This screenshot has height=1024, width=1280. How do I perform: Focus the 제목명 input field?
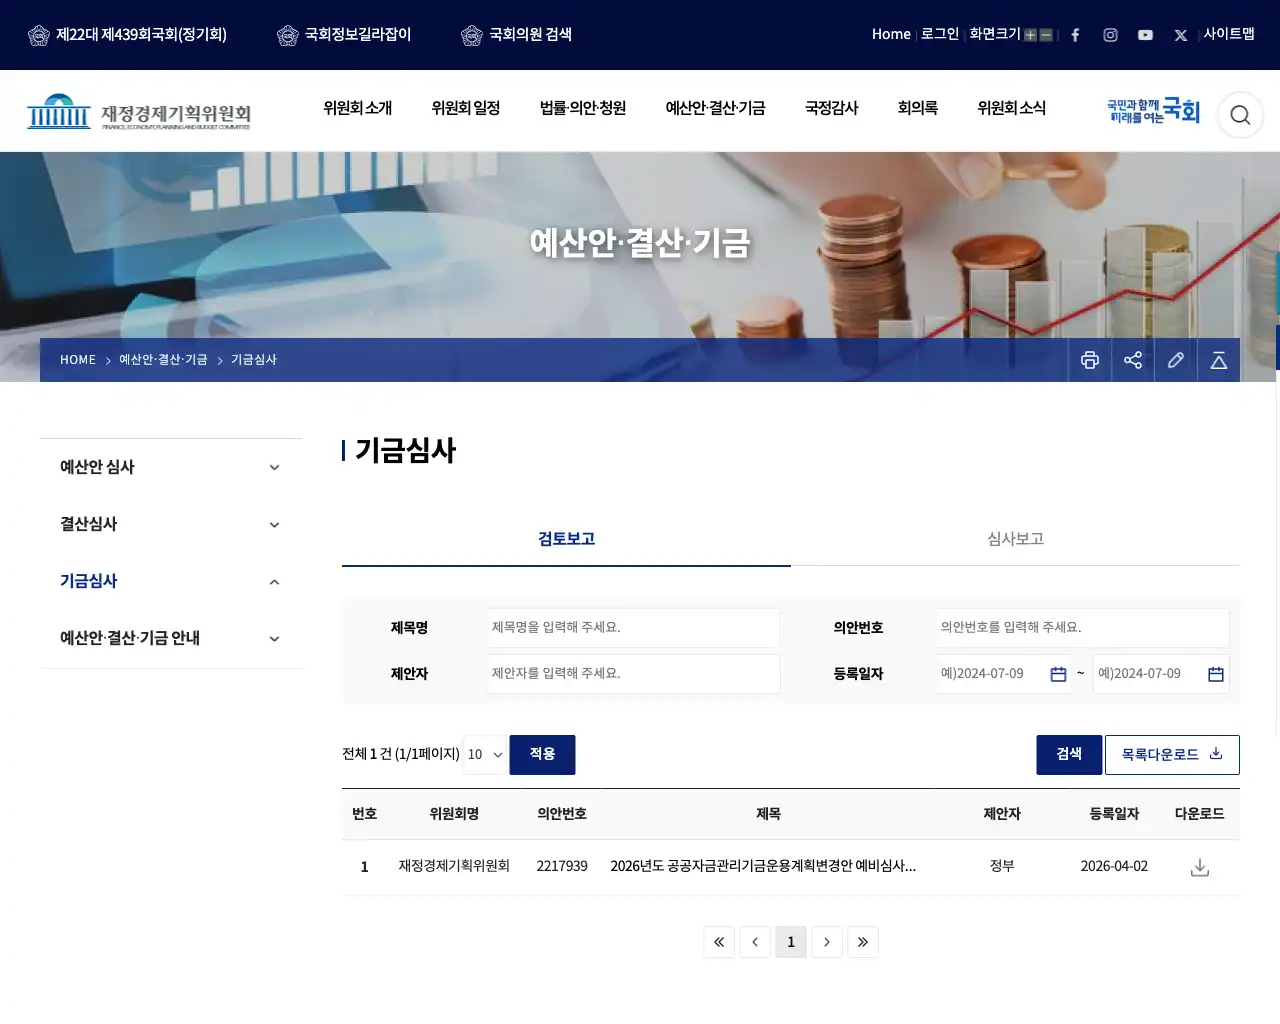[634, 628]
